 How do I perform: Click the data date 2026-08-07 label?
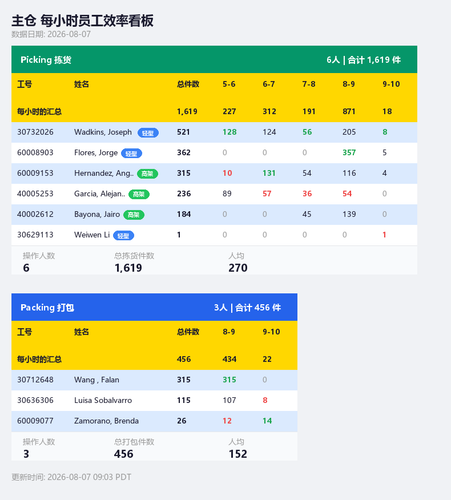51,34
